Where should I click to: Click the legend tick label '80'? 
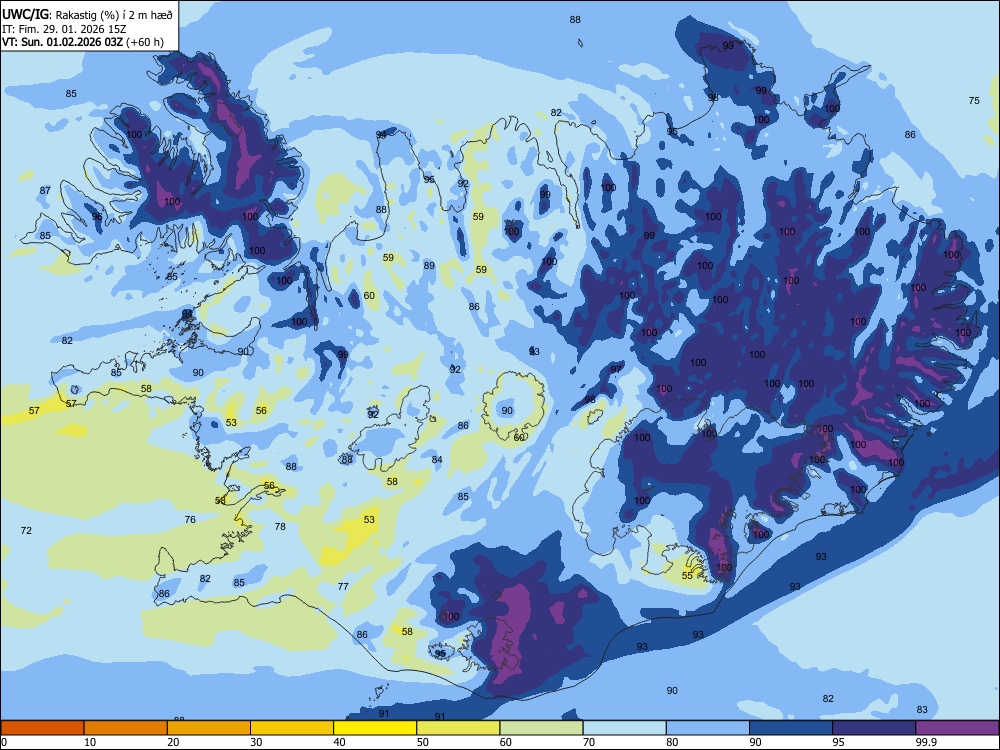672,742
